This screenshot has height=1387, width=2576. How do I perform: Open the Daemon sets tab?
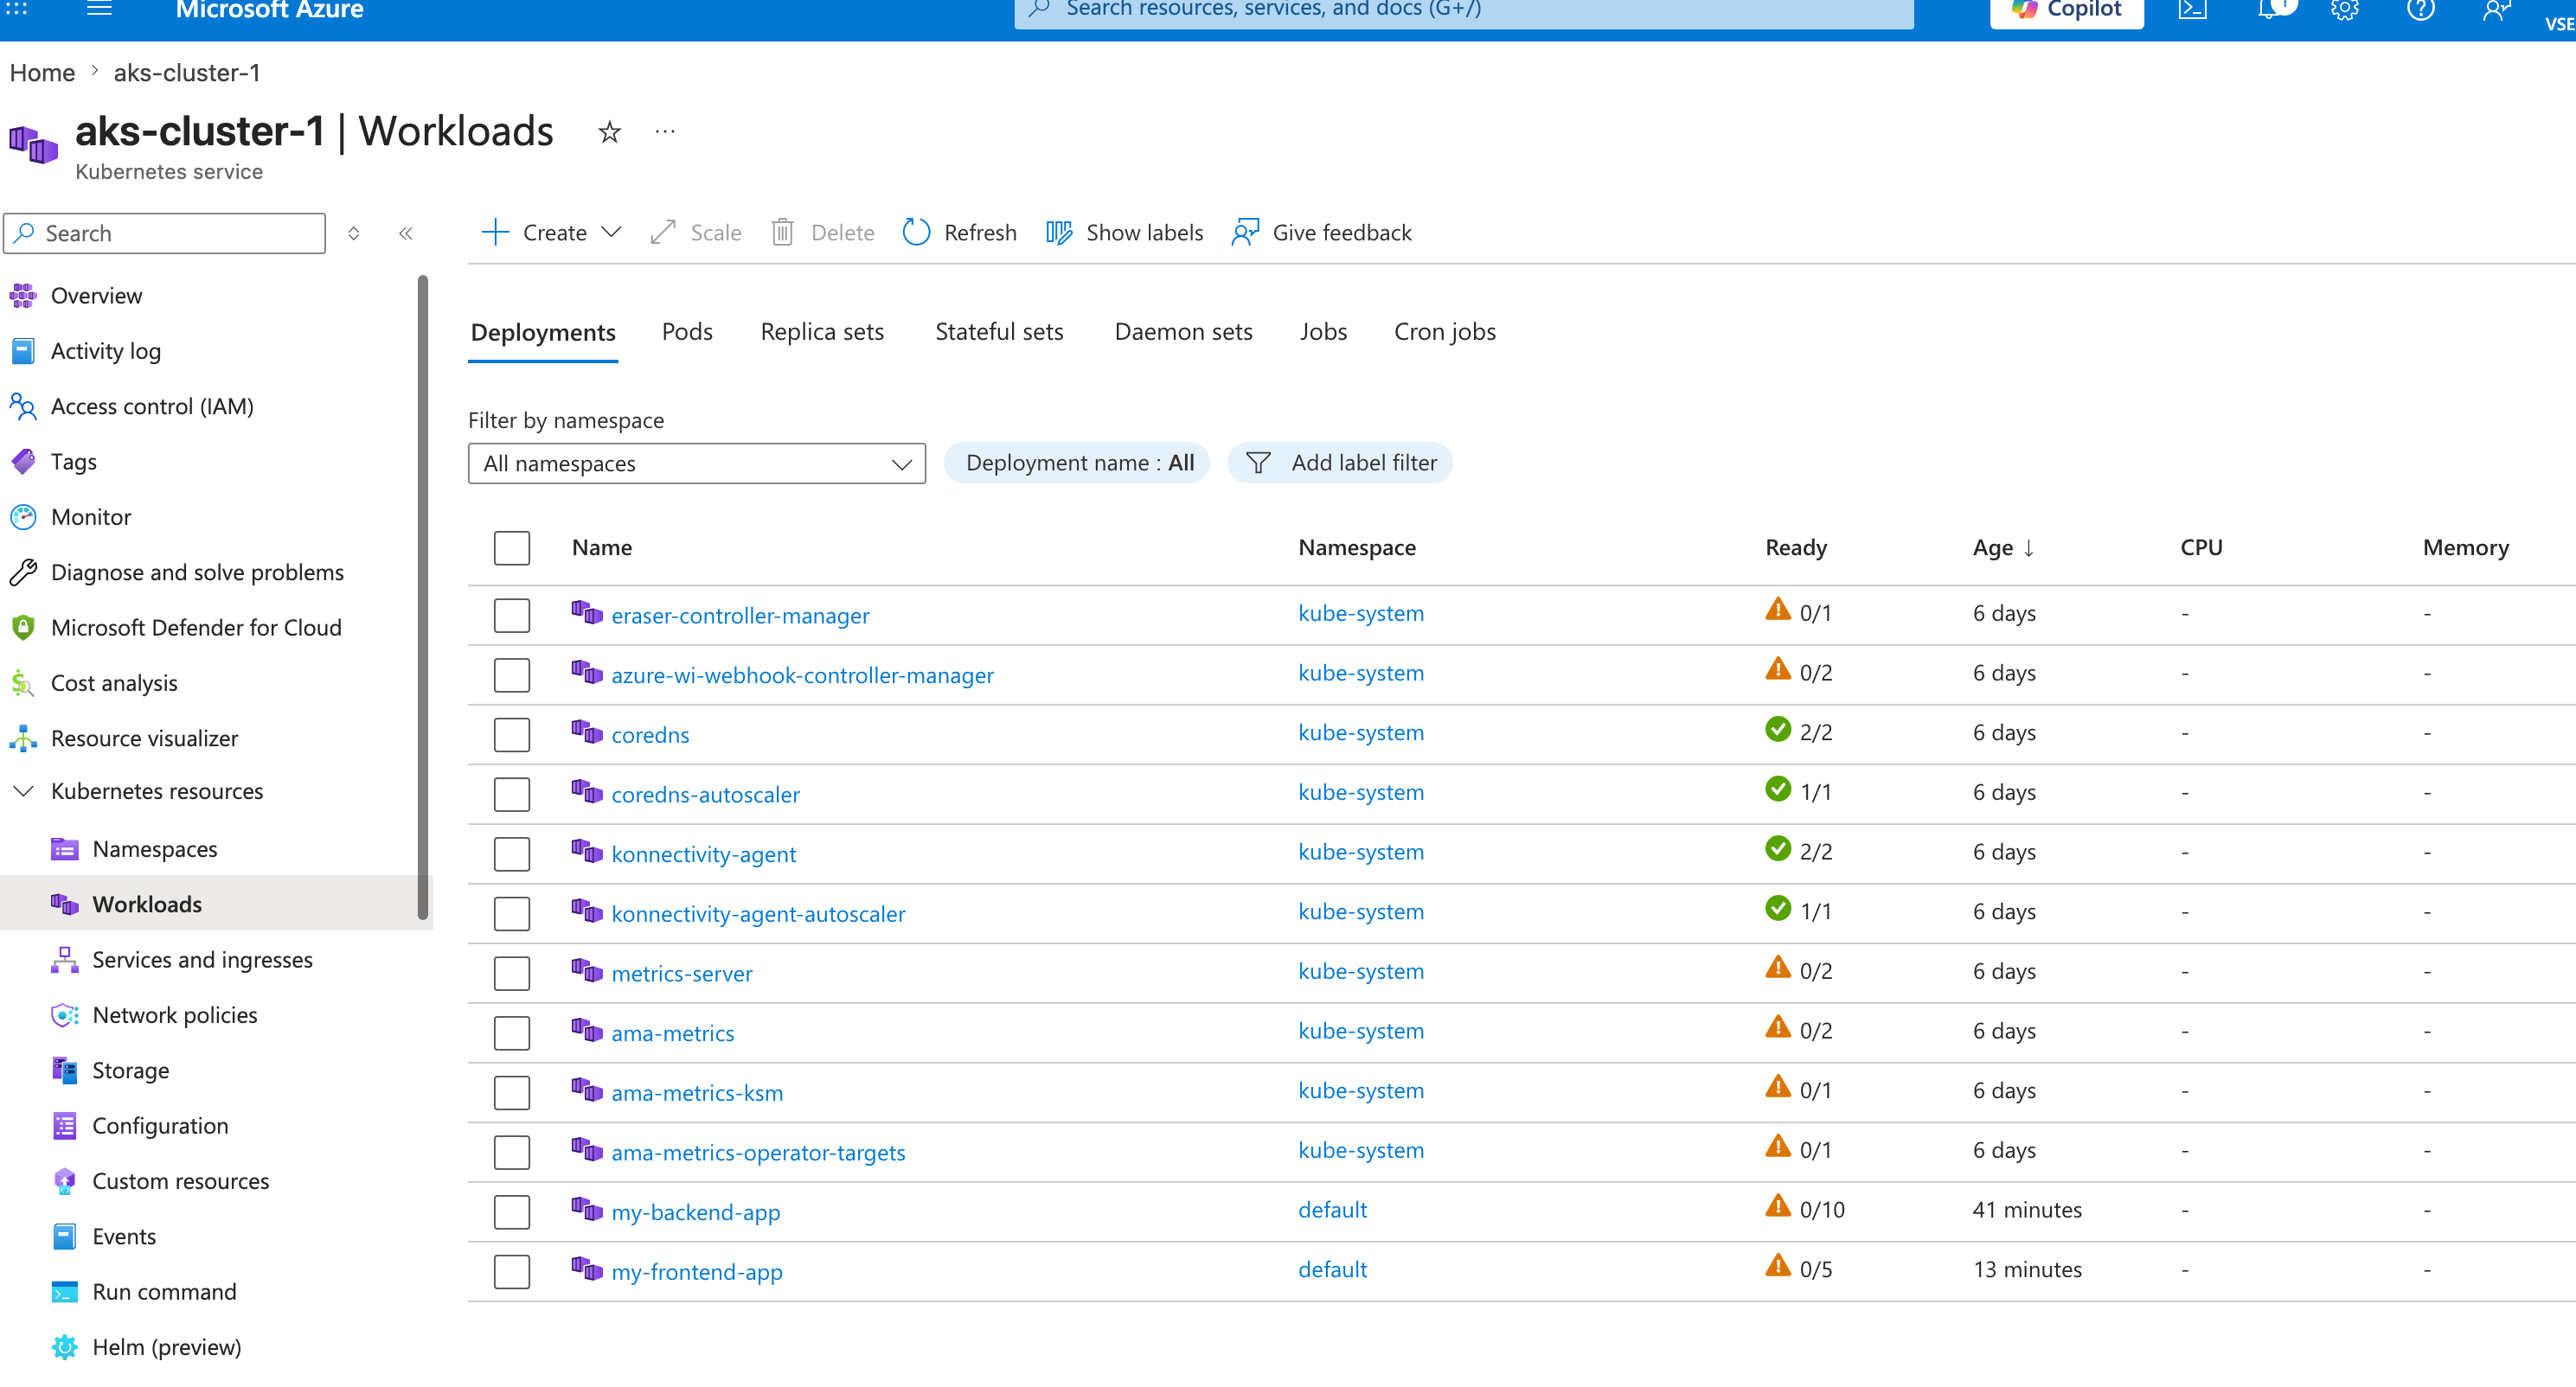(x=1183, y=332)
